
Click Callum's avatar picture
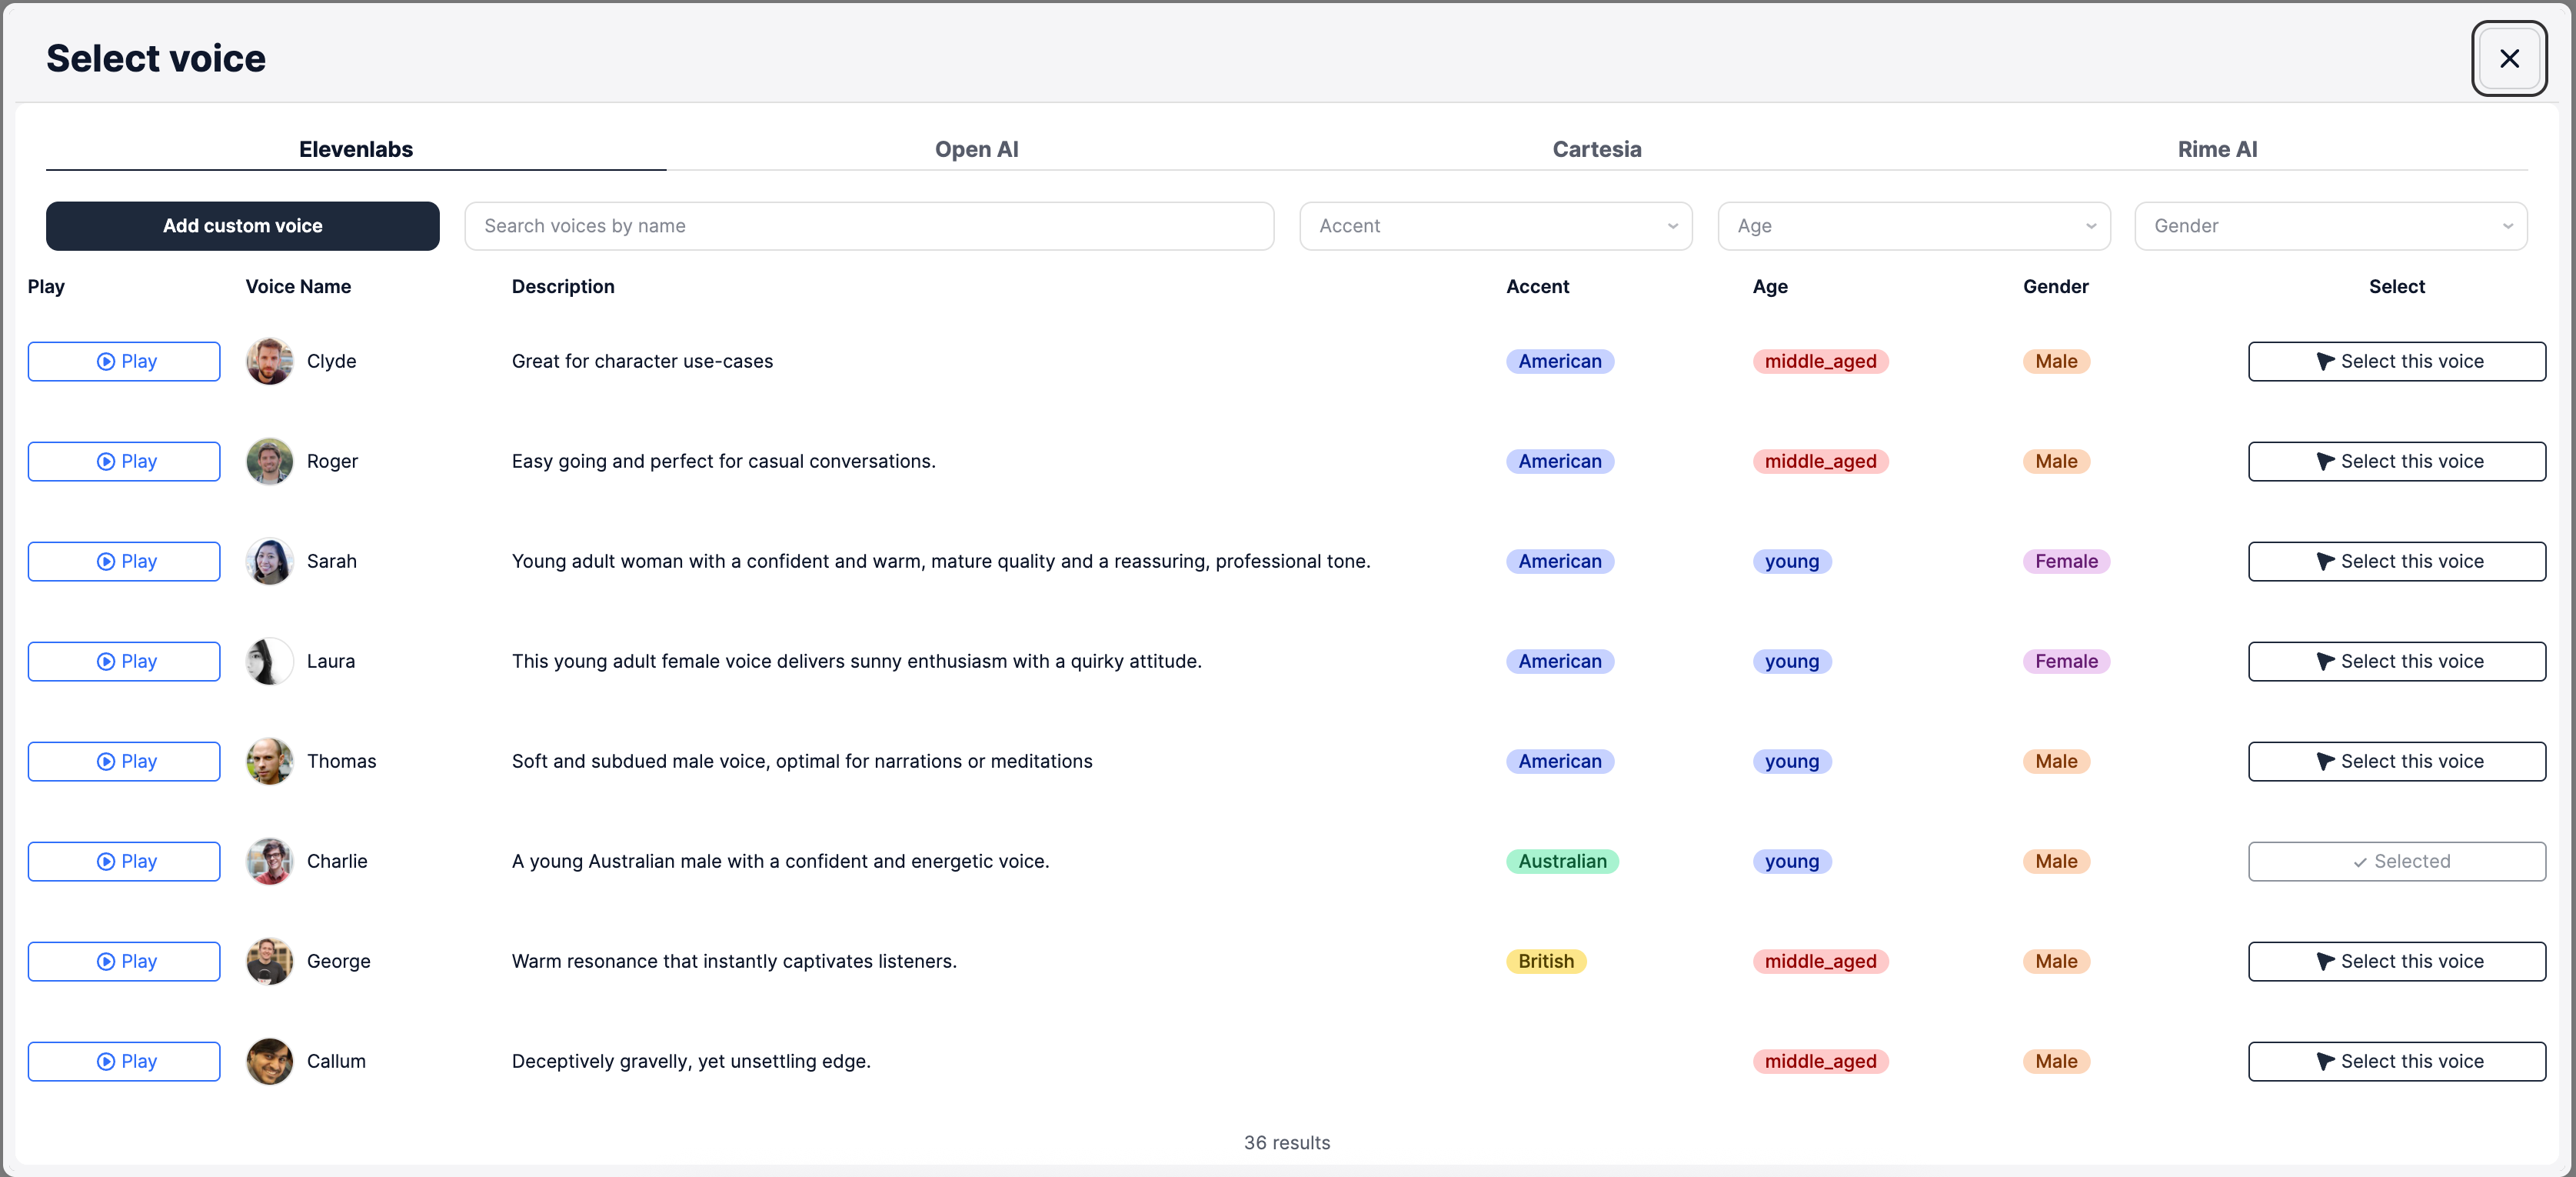[x=270, y=1061]
